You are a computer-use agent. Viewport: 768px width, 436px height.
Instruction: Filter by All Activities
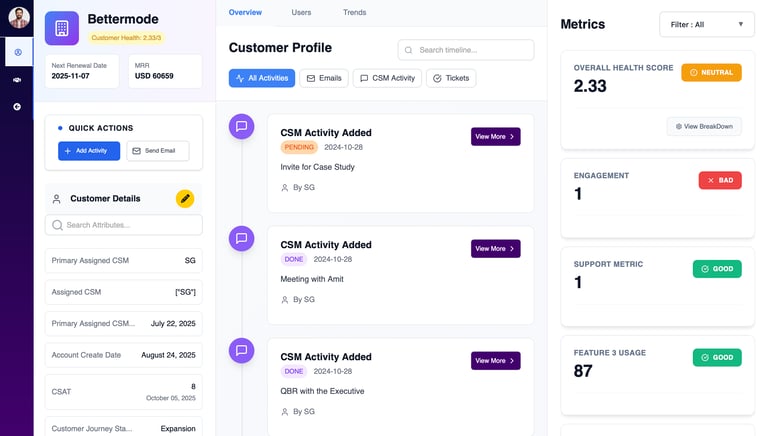262,78
